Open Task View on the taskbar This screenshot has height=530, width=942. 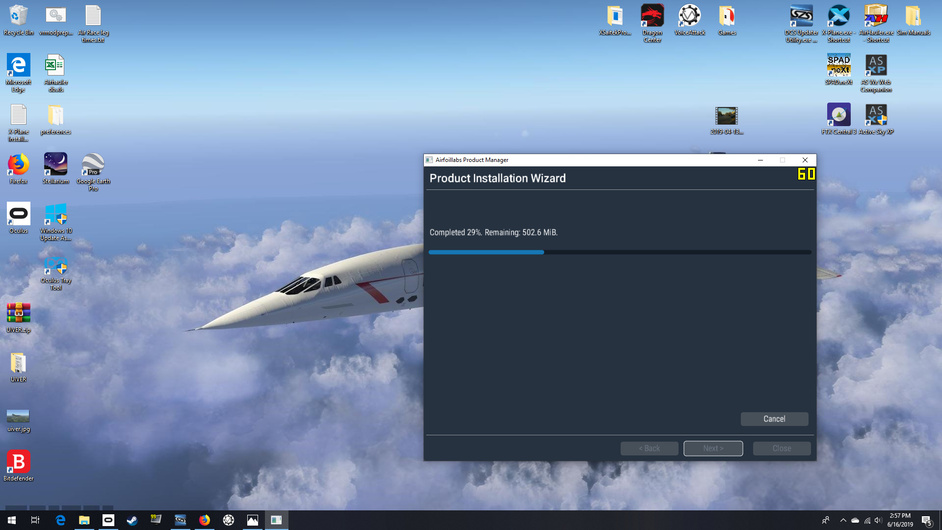35,520
